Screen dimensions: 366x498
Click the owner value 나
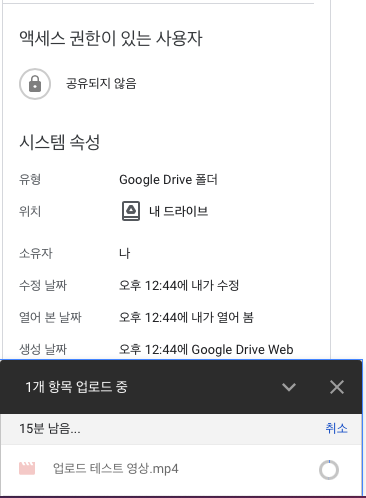125,253
